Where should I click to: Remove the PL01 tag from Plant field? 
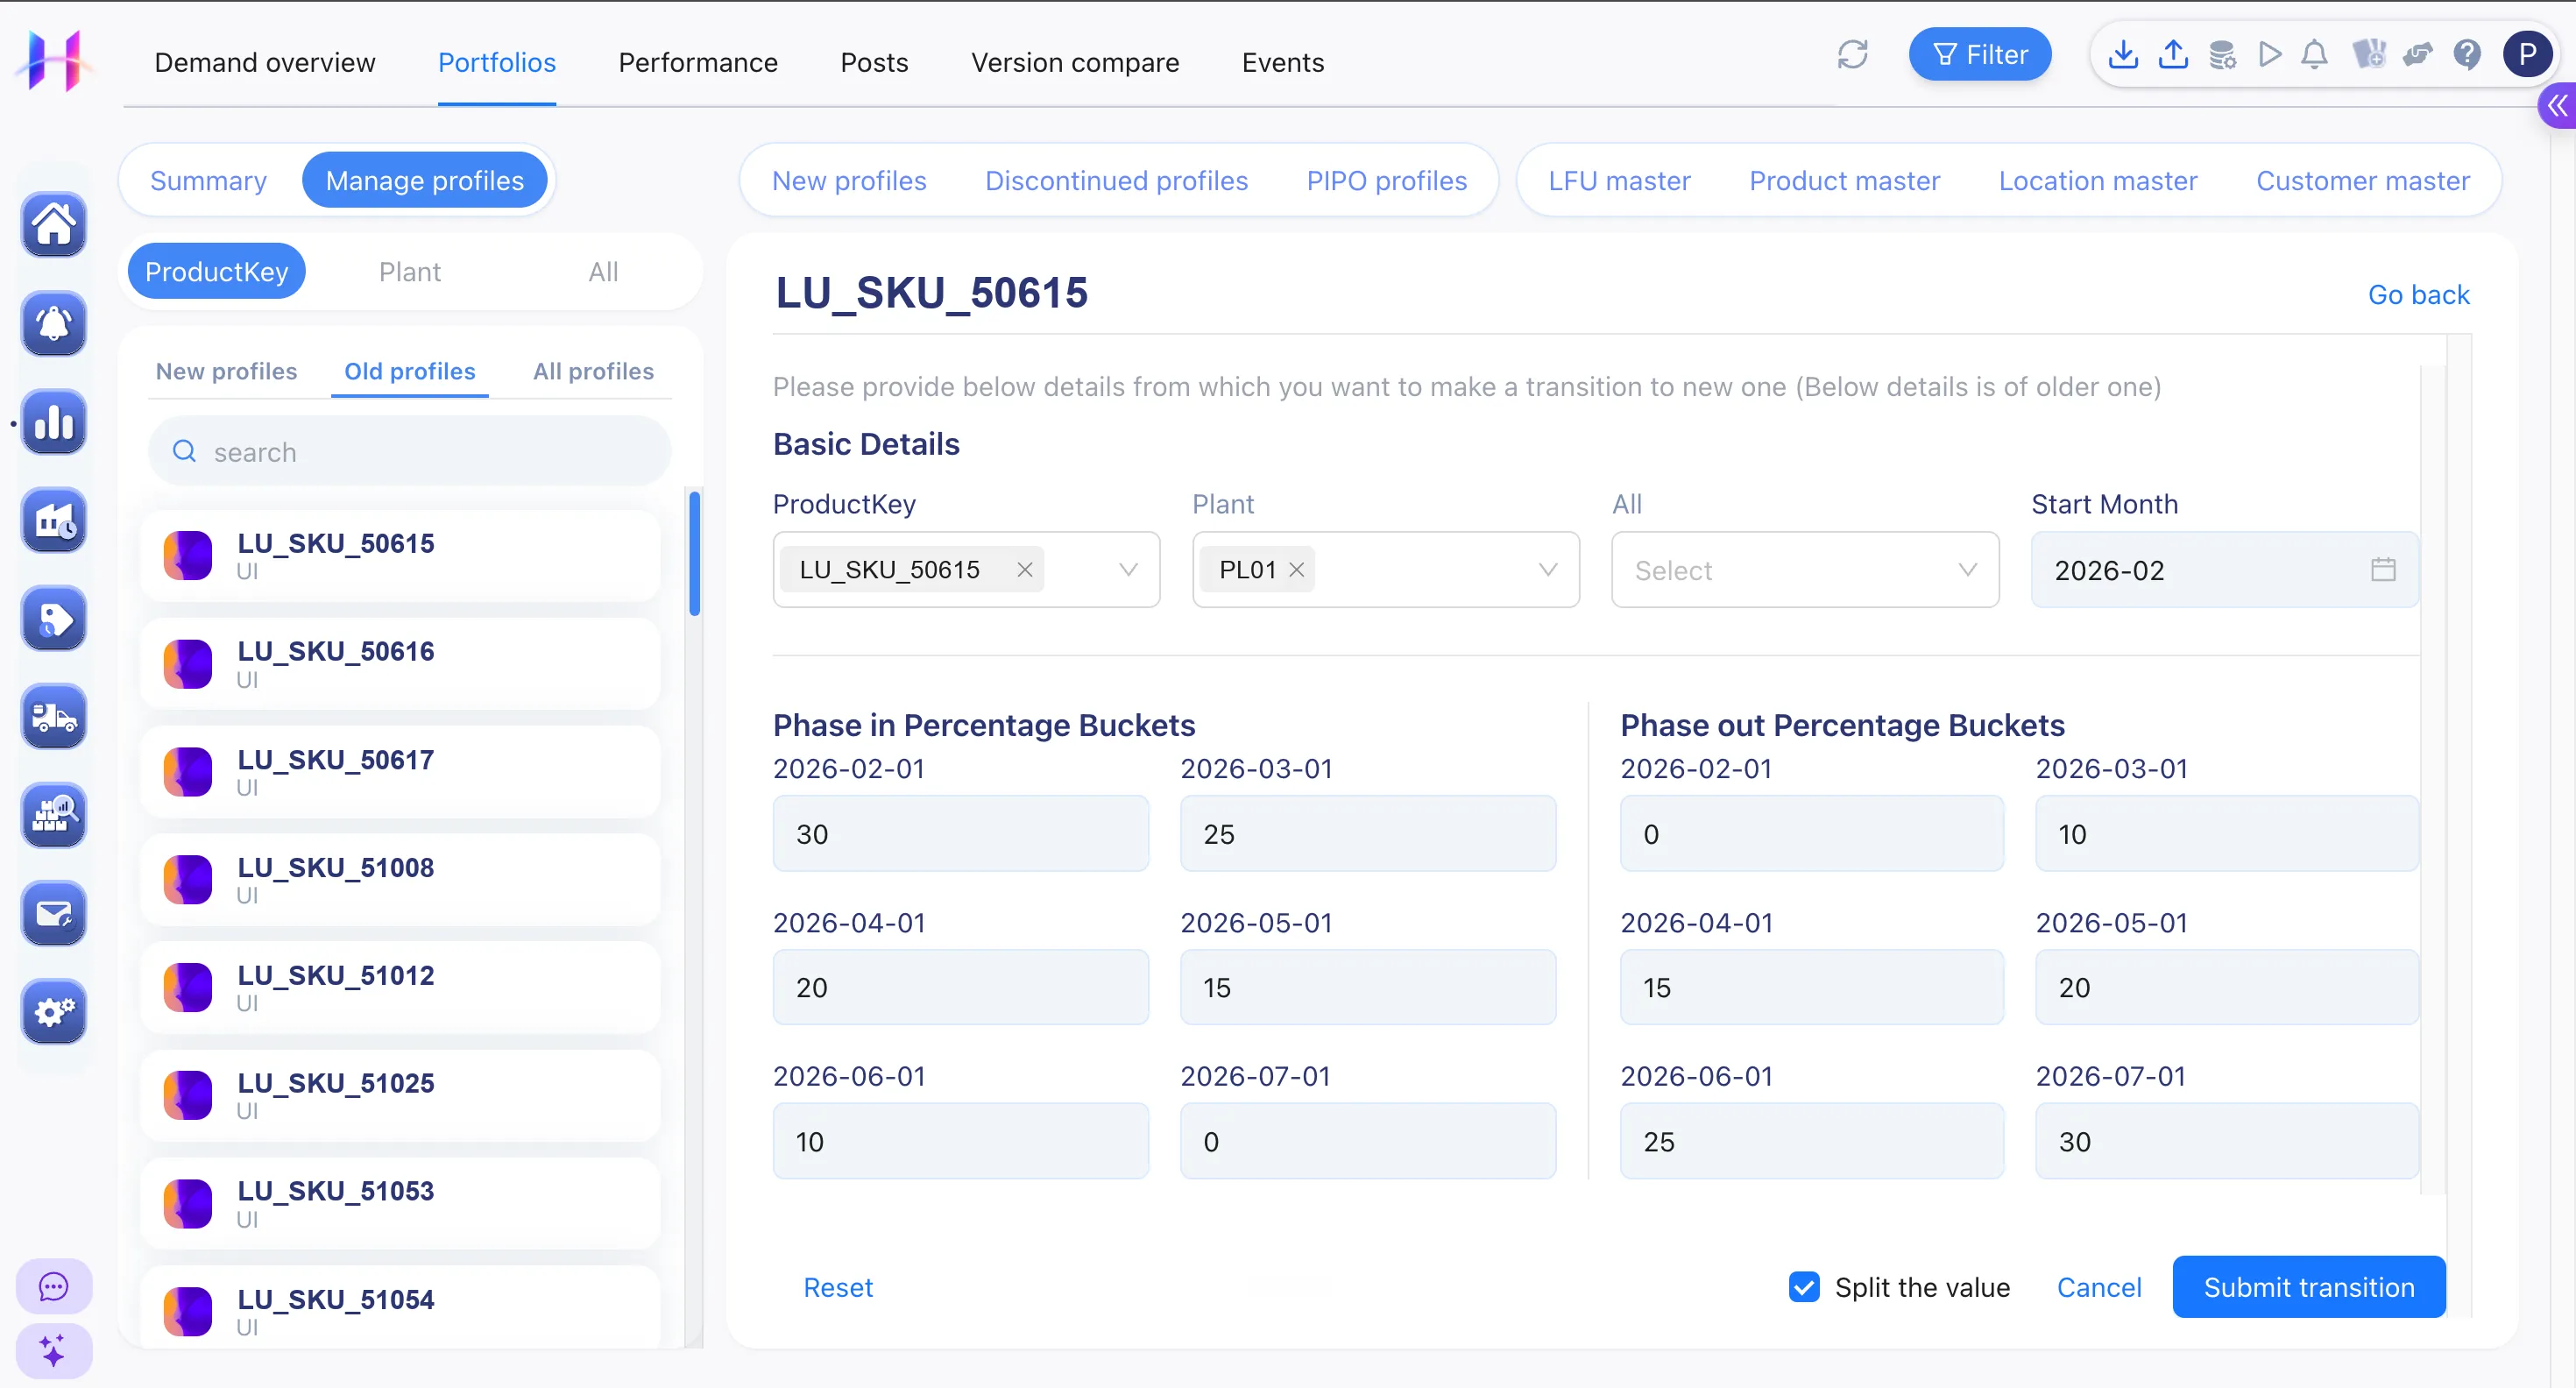tap(1296, 569)
